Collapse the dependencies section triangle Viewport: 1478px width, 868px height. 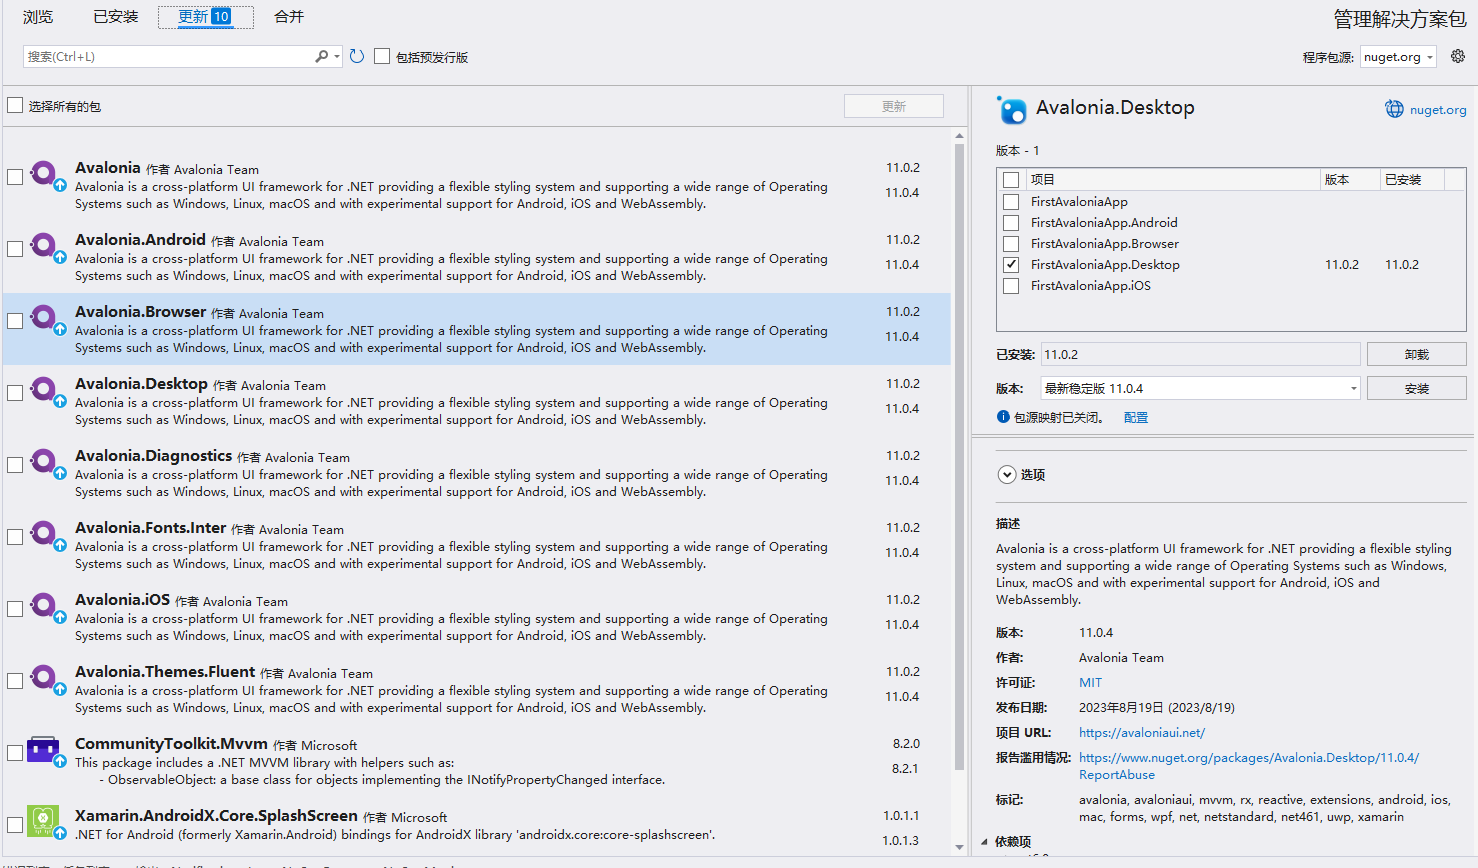[x=984, y=841]
